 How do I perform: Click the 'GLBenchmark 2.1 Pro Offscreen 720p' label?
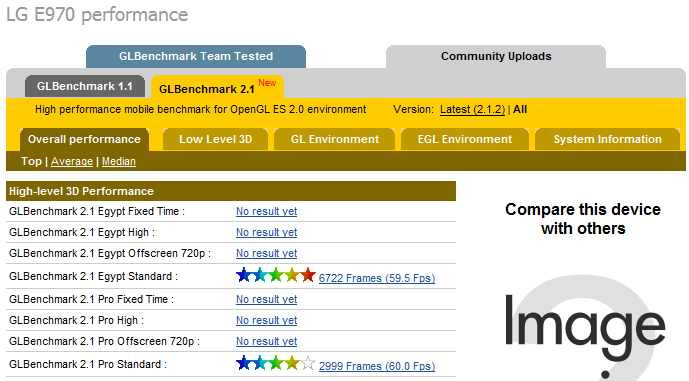[104, 341]
